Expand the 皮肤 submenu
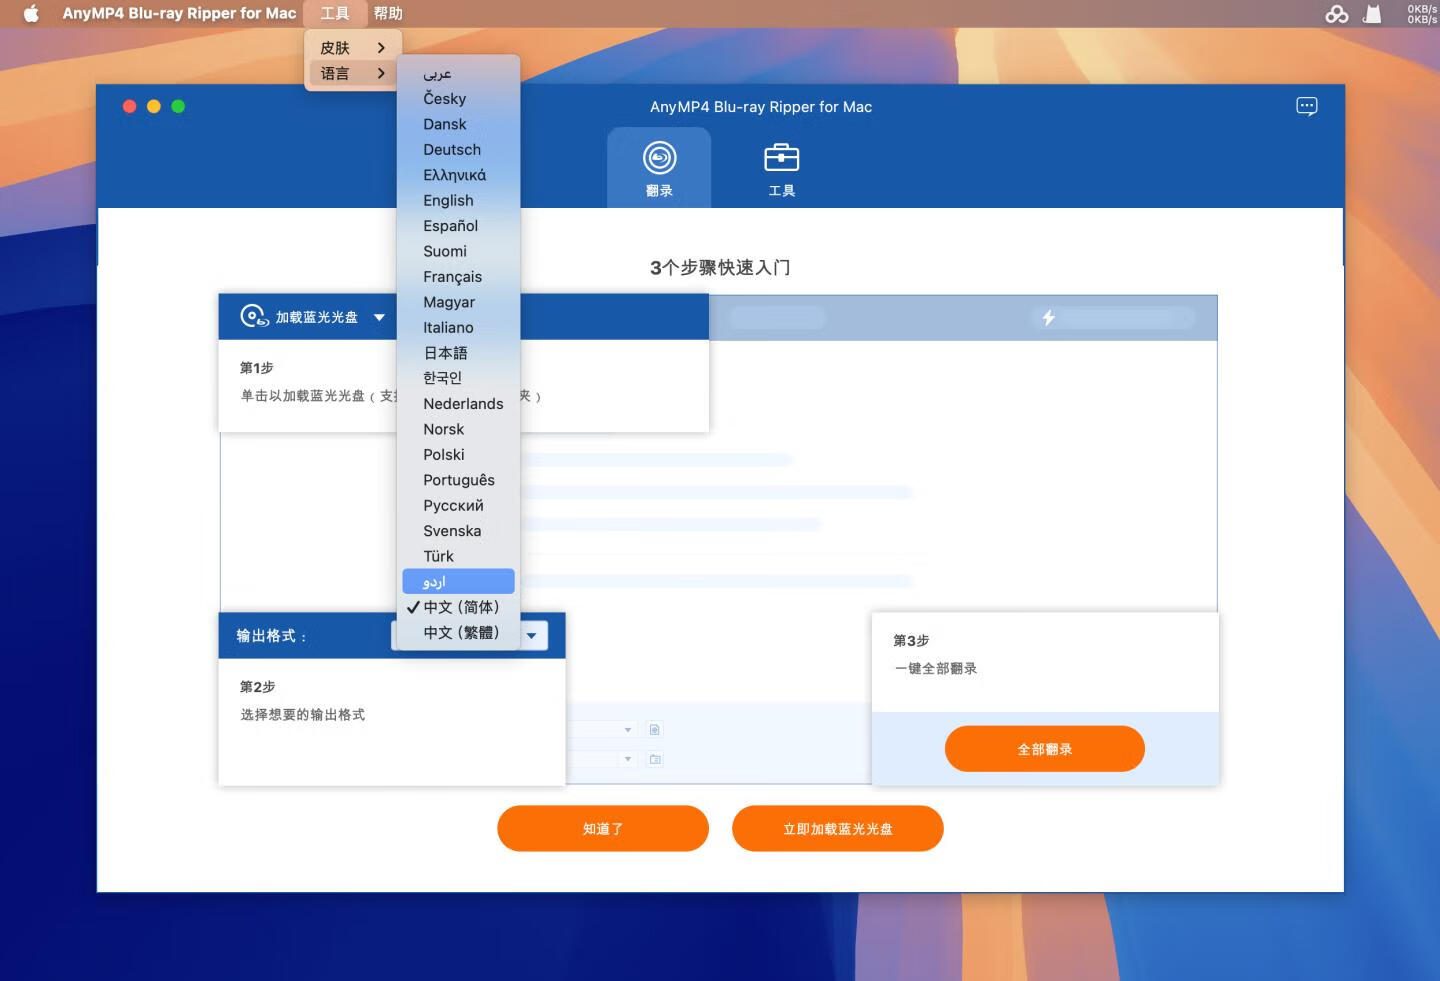This screenshot has height=981, width=1440. click(x=352, y=48)
